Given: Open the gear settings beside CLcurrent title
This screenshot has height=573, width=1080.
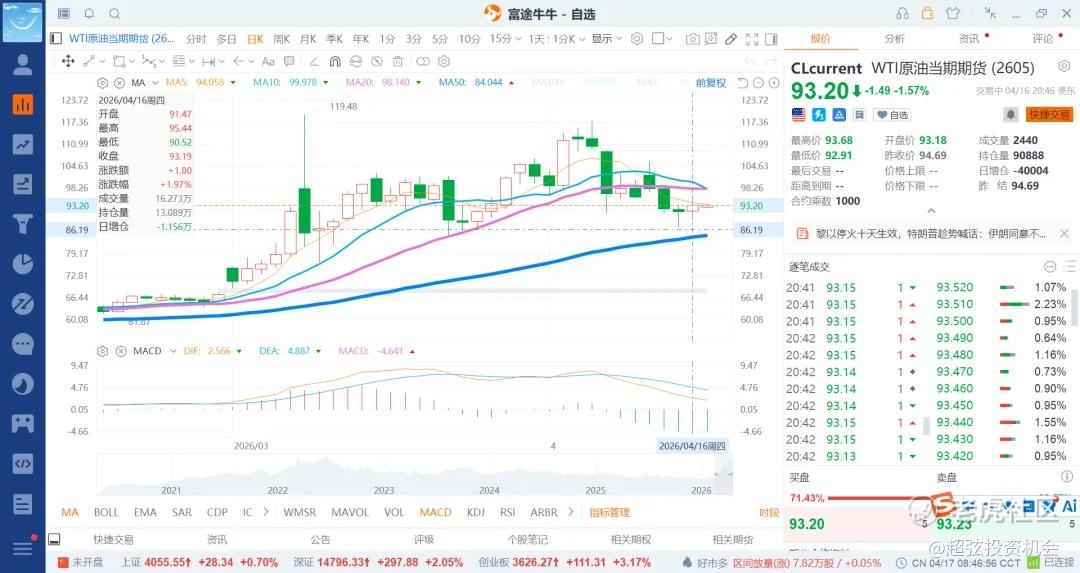Looking at the screenshot, I should (x=1064, y=66).
